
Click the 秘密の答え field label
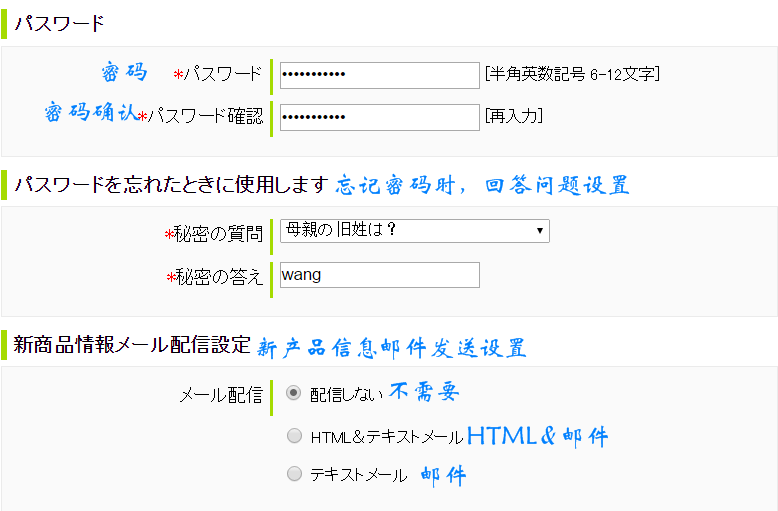(x=218, y=277)
